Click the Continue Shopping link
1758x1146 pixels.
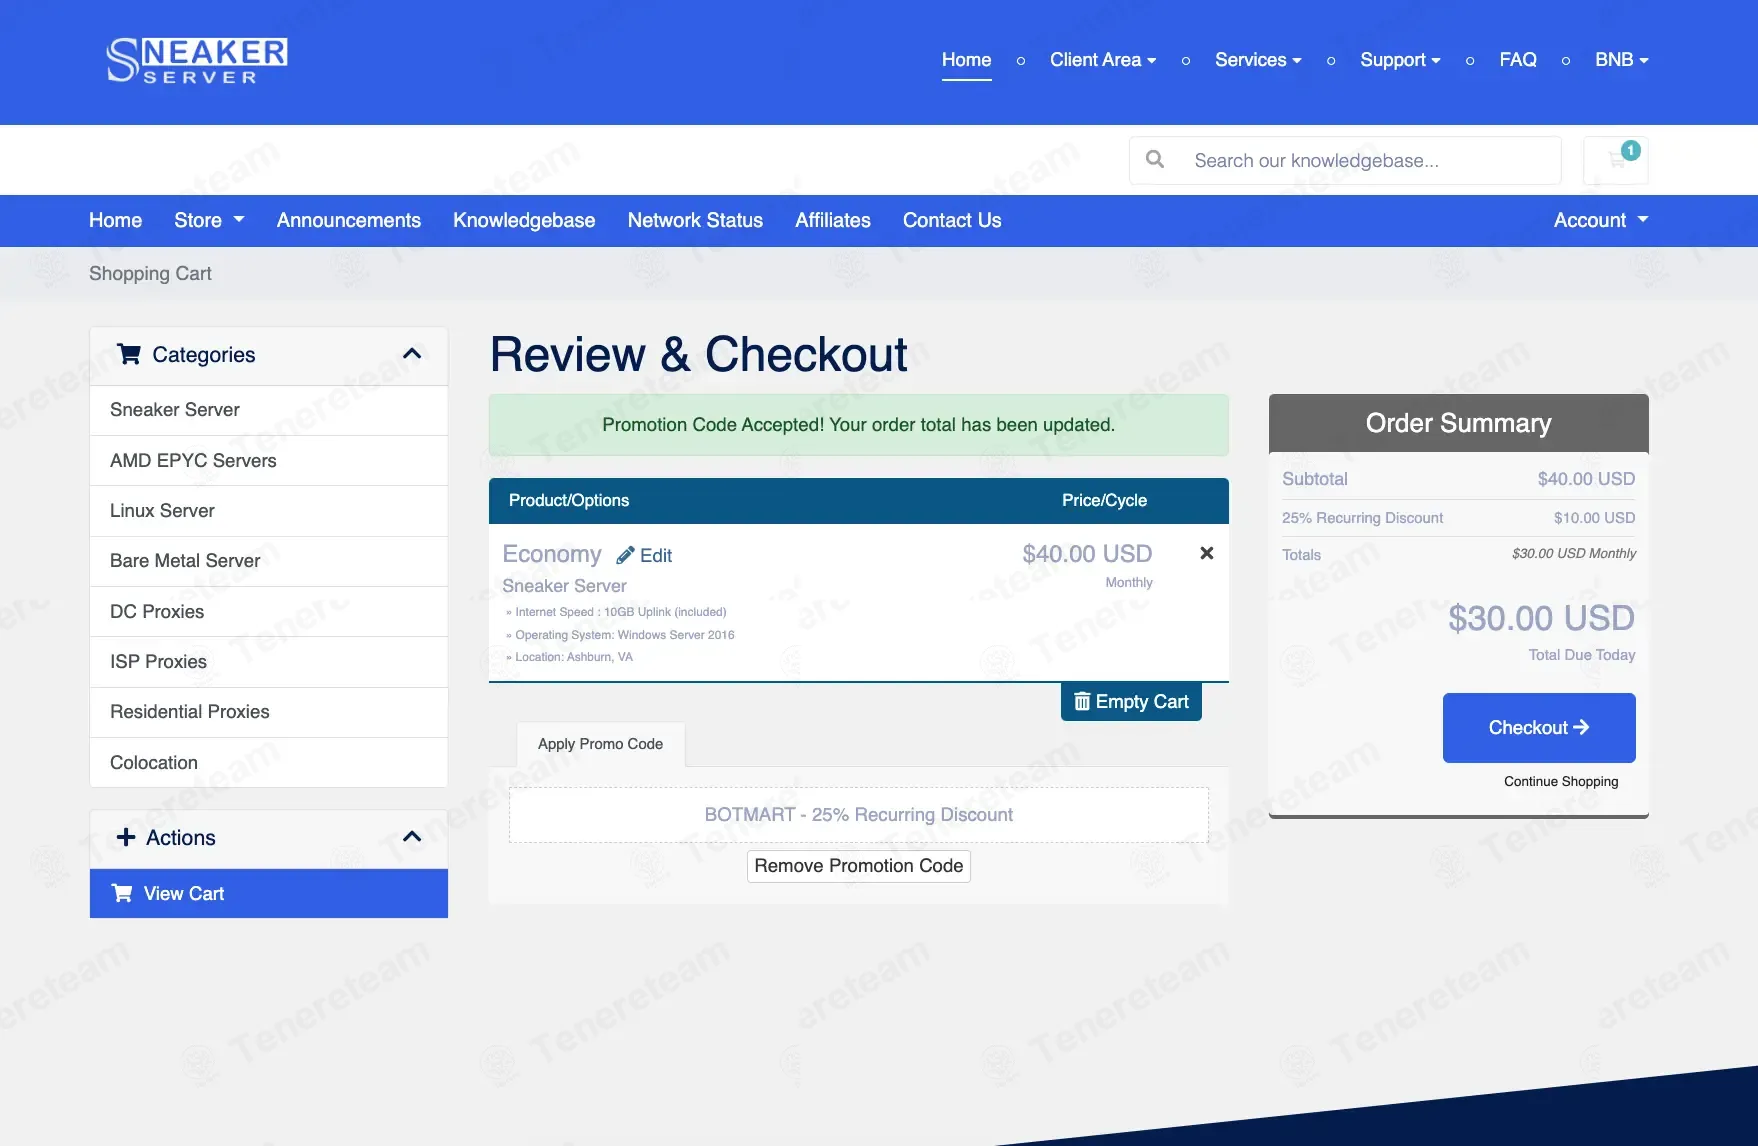pos(1561,782)
